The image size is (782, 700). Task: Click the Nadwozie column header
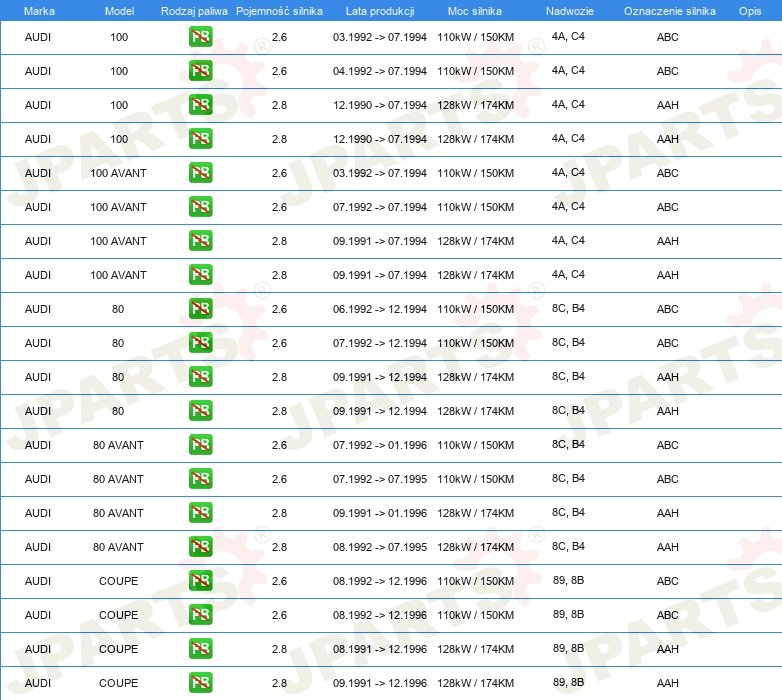(x=570, y=11)
